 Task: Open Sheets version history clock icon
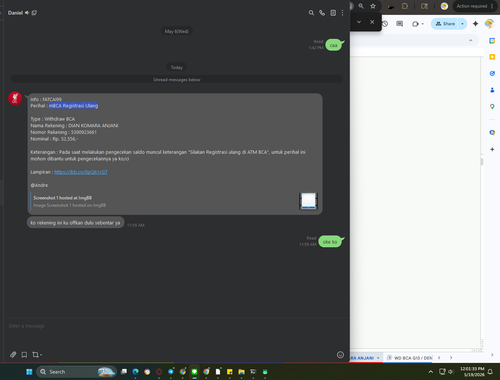click(x=385, y=24)
